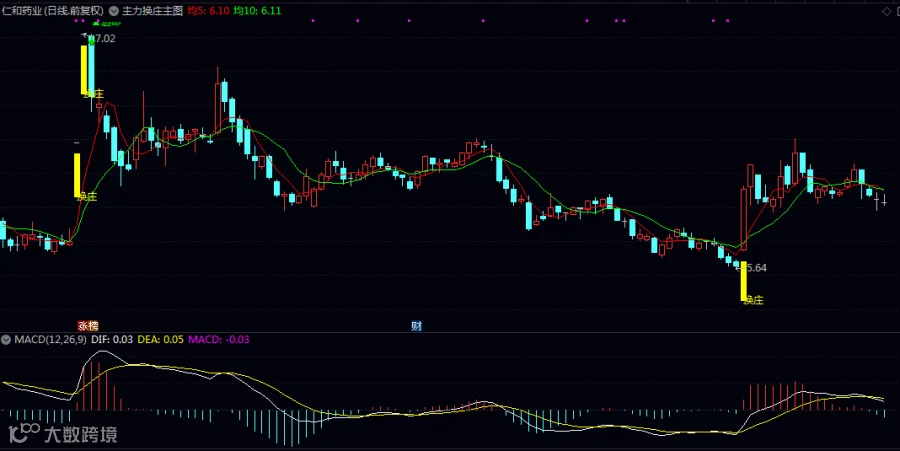Click the DIF: 0.03 value label
Screen dimensions: 900x451
(x=112, y=340)
